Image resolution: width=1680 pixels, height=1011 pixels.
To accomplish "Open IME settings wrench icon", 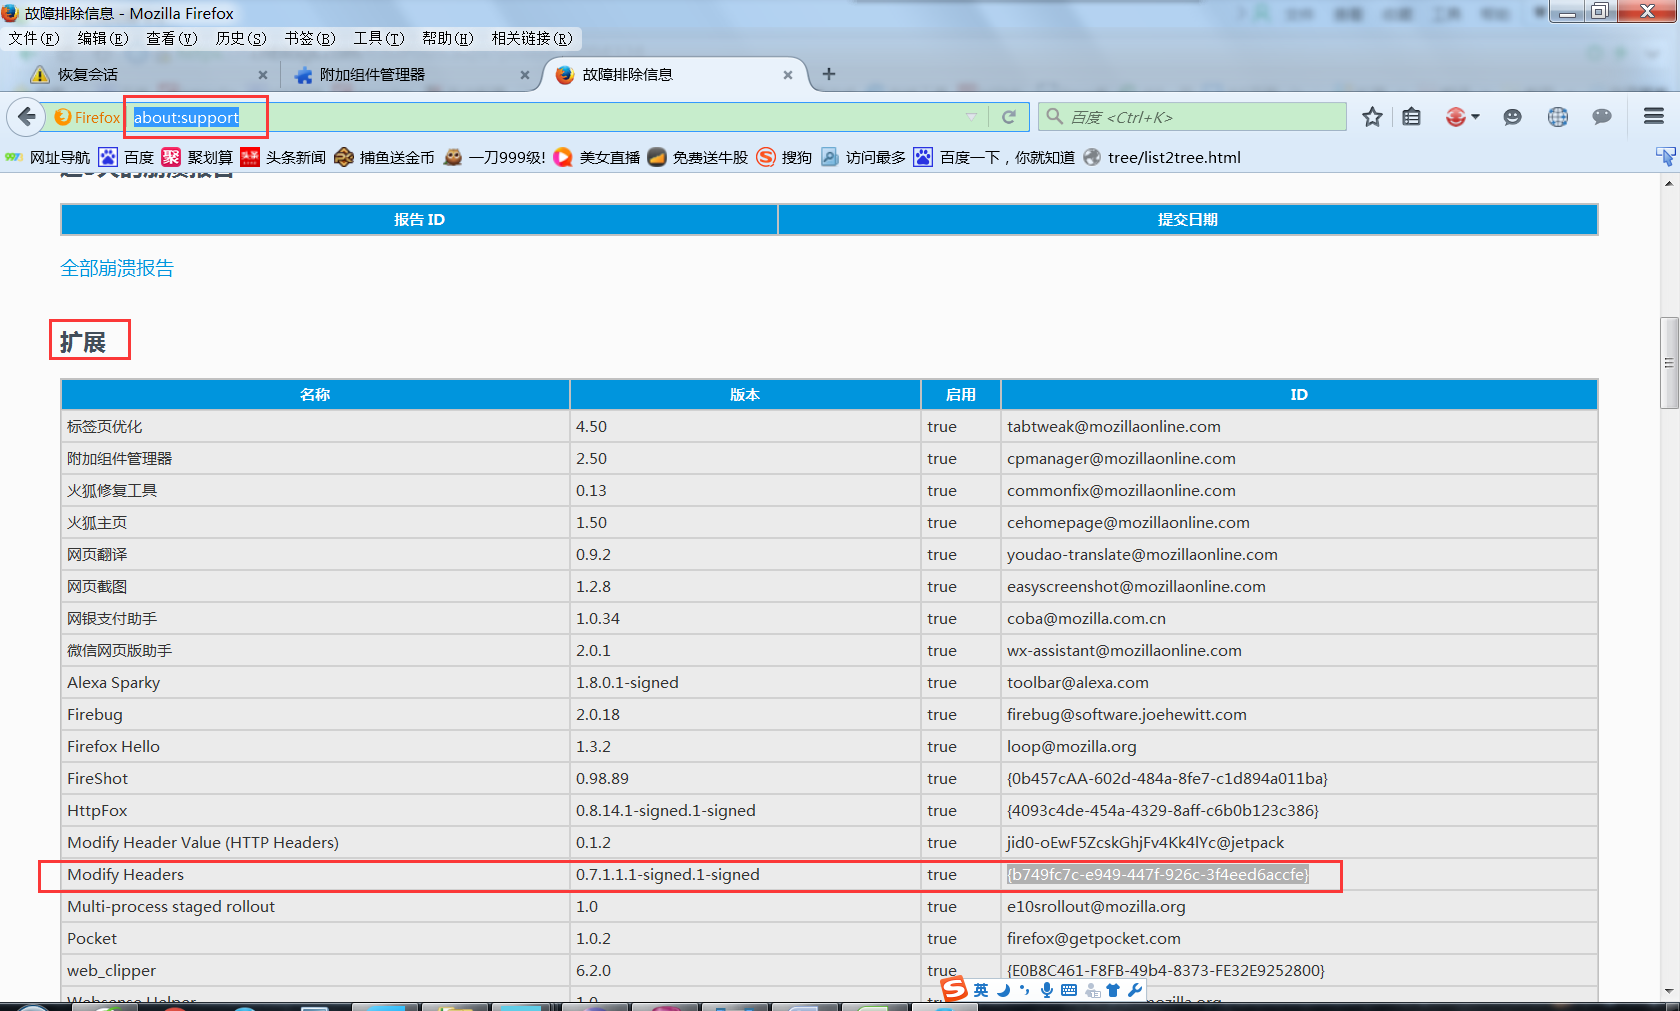I will 1134,990.
